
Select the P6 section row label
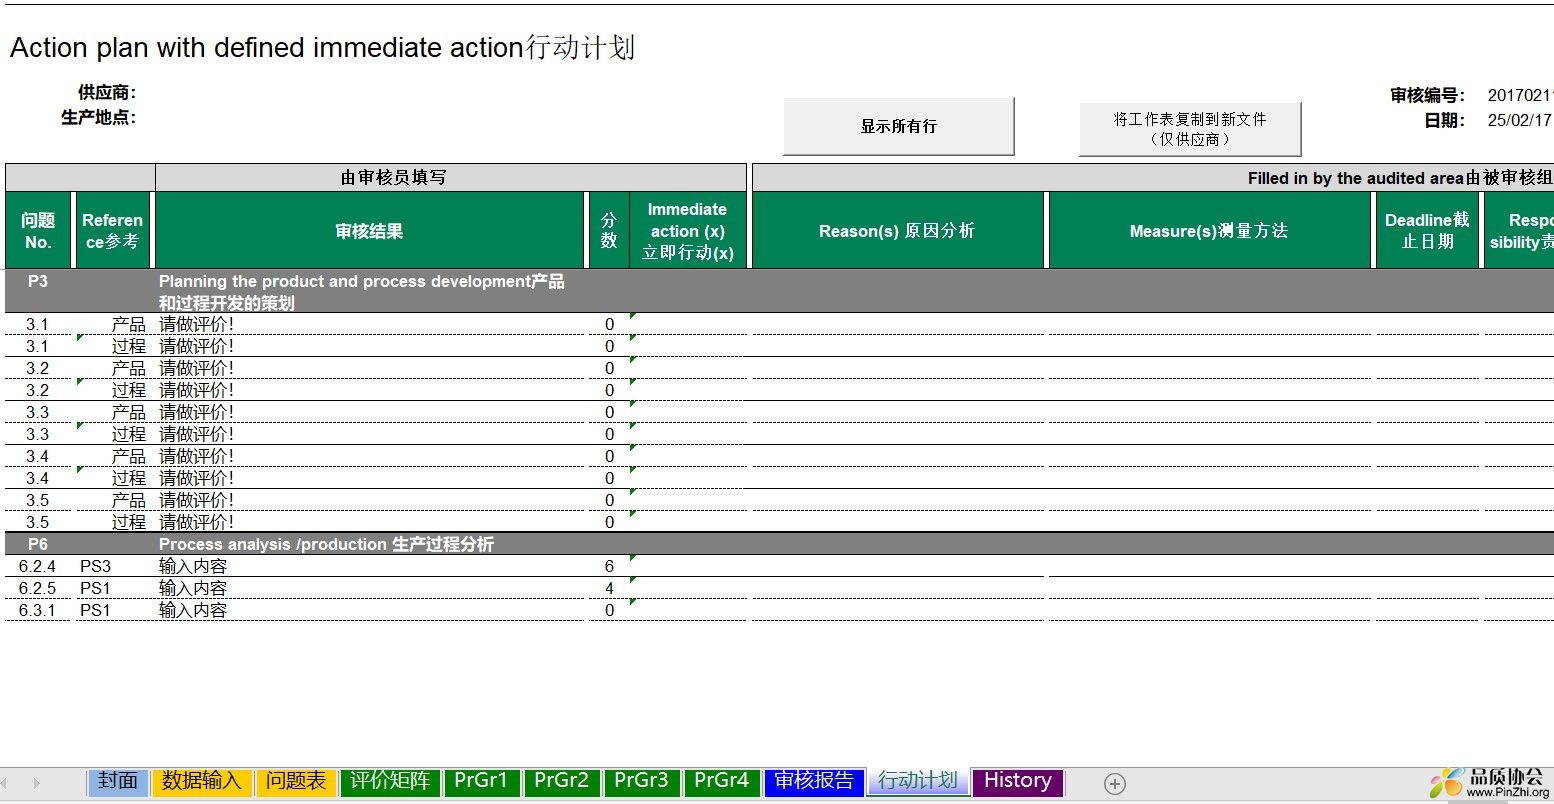coord(38,544)
